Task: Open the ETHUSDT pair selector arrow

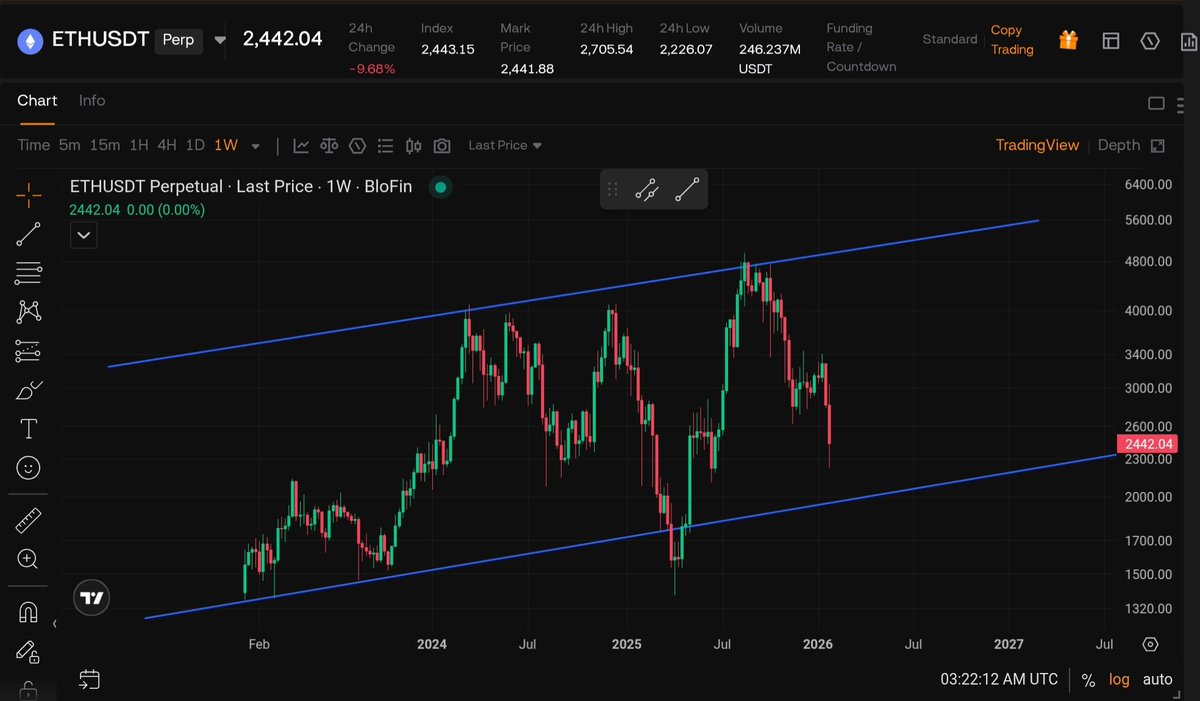Action: tap(218, 41)
